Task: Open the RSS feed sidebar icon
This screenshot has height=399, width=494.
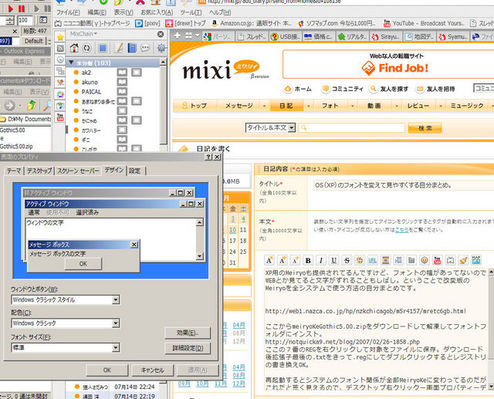Action: 60,48
